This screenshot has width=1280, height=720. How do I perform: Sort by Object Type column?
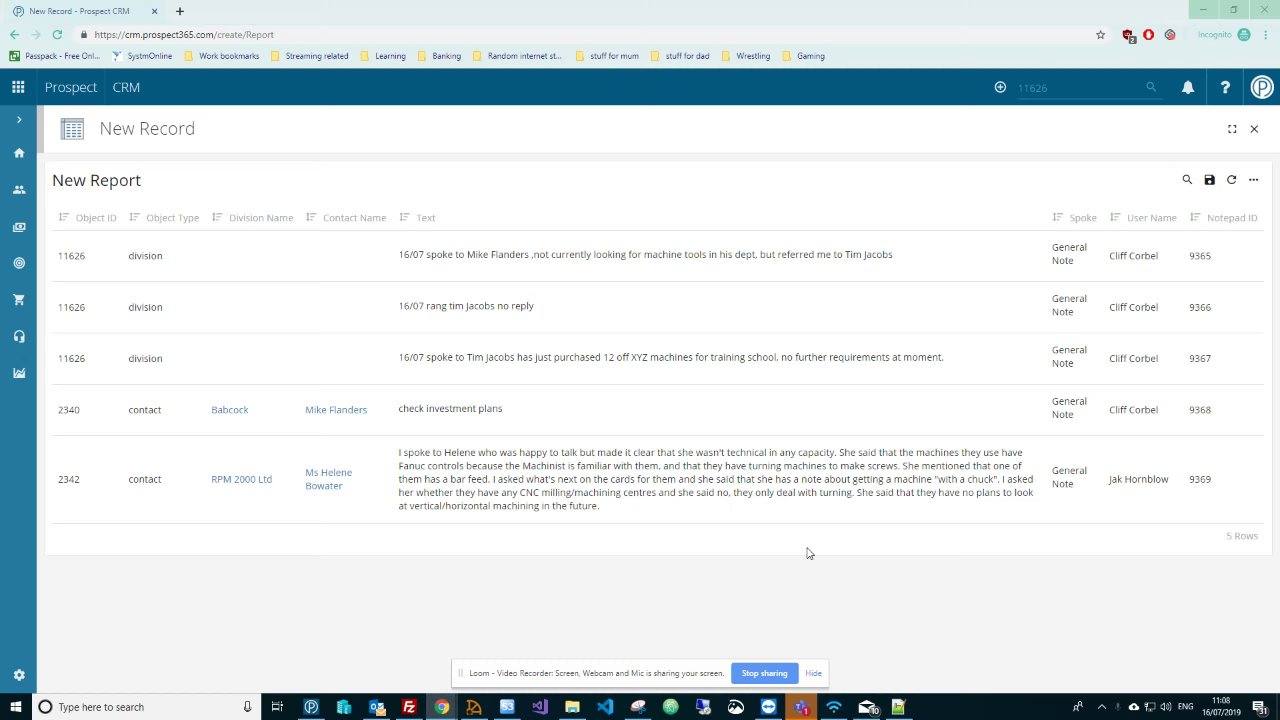(164, 217)
